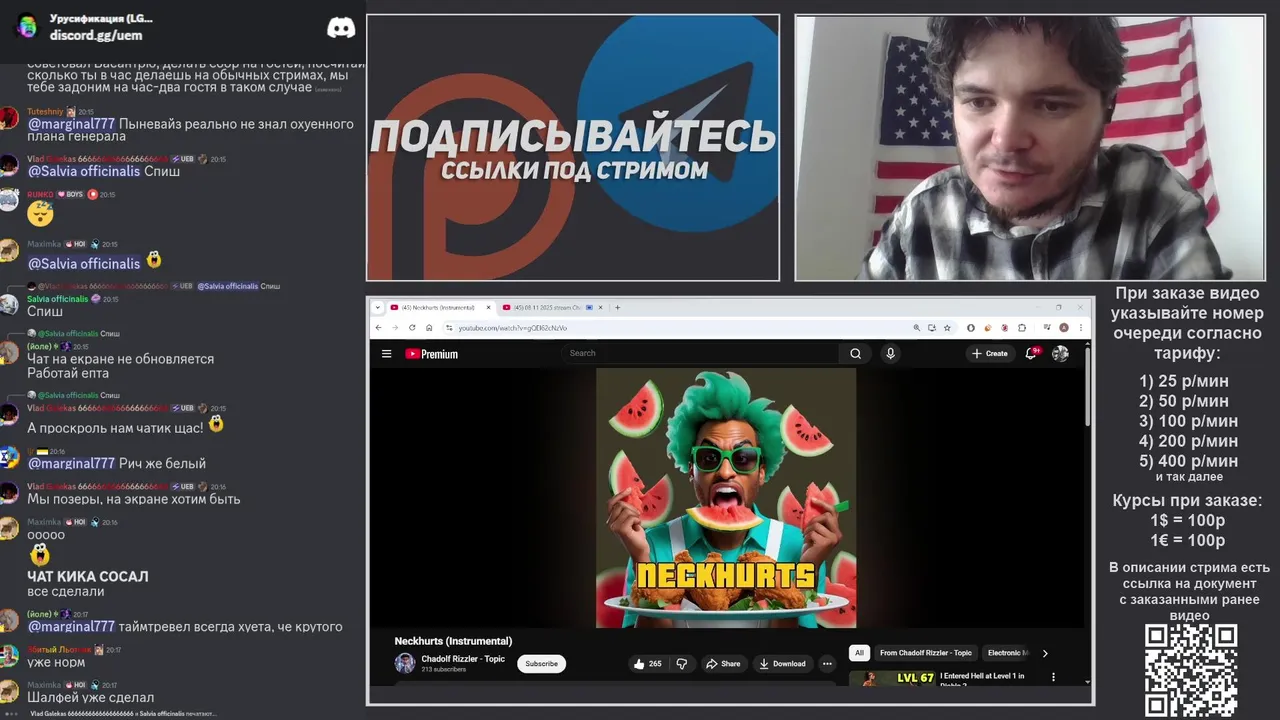The image size is (1280, 720).
Task: Go forward in the browser
Action: click(x=394, y=327)
